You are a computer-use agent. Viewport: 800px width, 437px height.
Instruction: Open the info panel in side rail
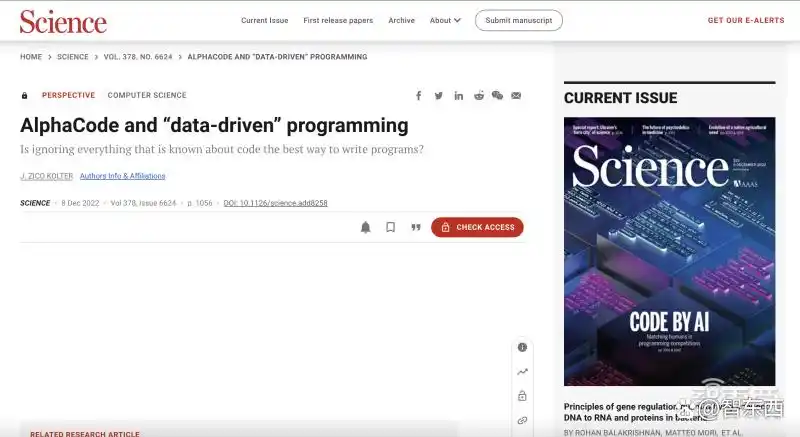click(522, 347)
